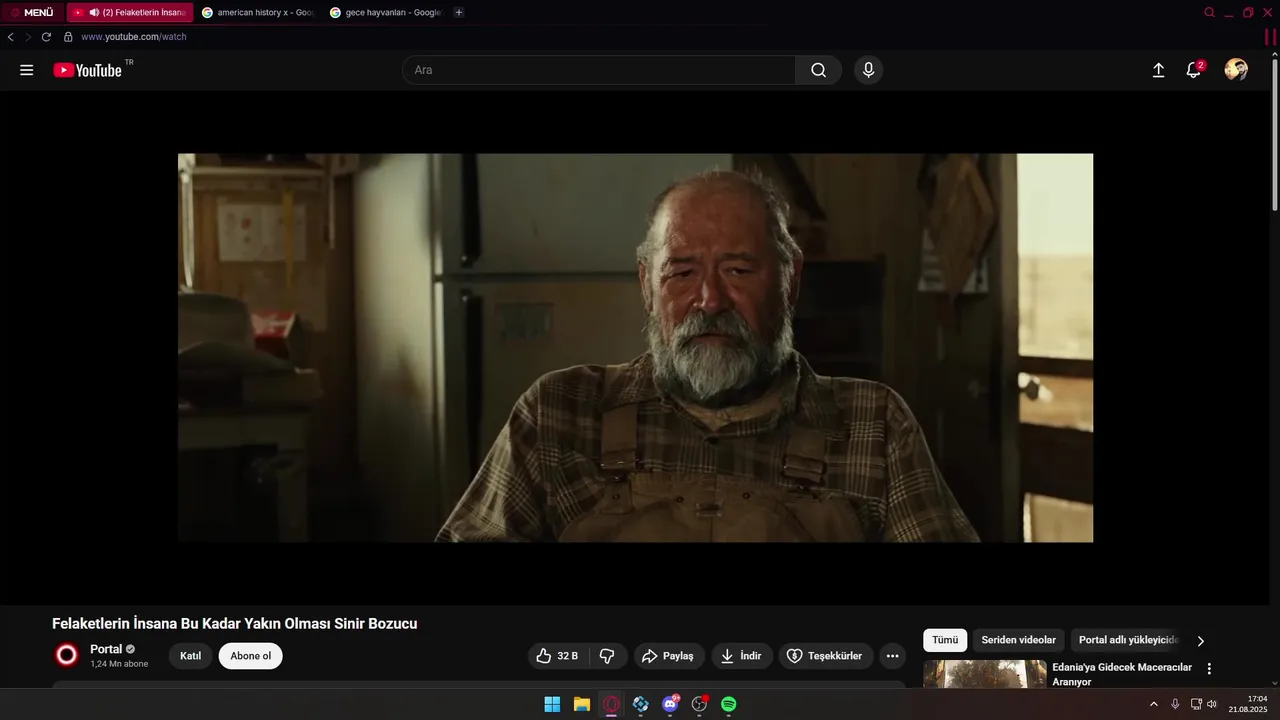This screenshot has width=1280, height=720.
Task: Click video title Felaketlerin İnsana Bu Kadar
Action: click(235, 623)
